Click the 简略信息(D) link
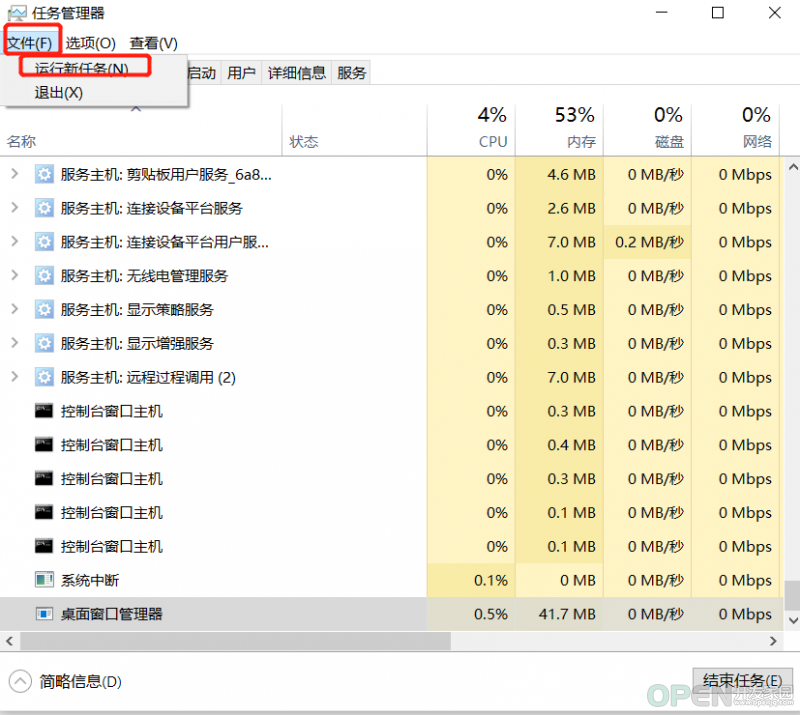Viewport: 800px width, 715px height. (80, 681)
